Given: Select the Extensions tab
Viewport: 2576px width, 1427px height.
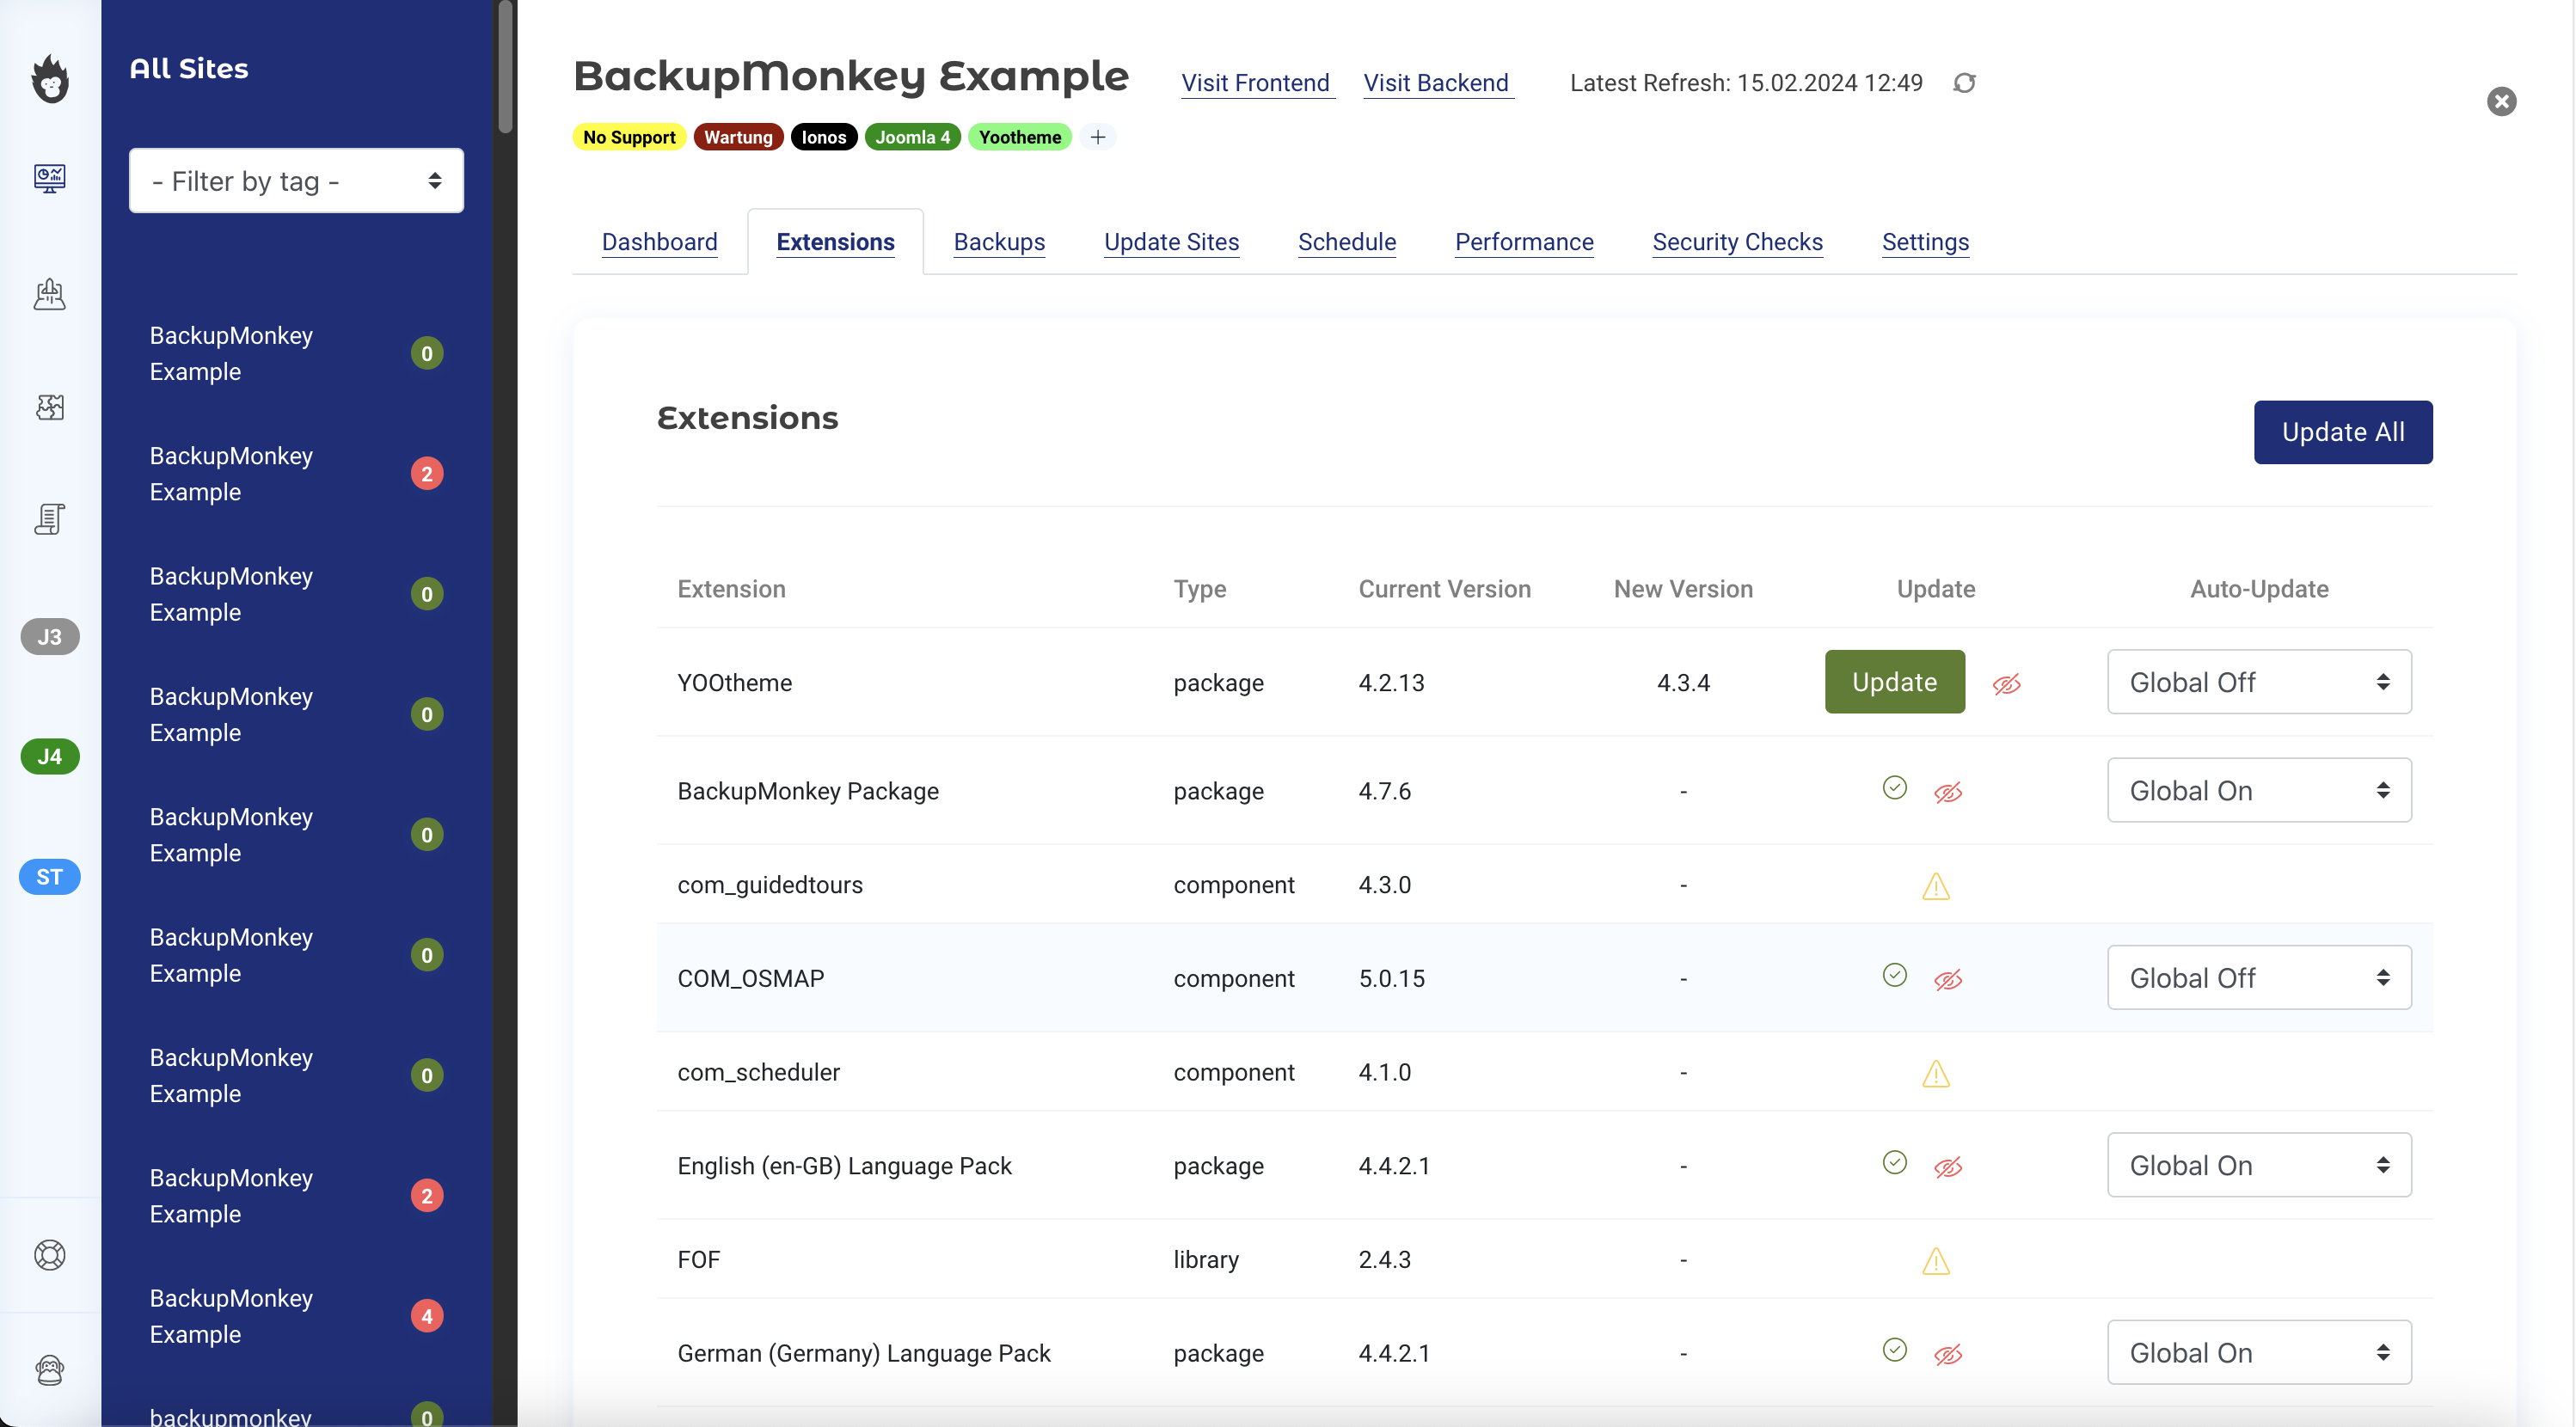Looking at the screenshot, I should pyautogui.click(x=835, y=242).
